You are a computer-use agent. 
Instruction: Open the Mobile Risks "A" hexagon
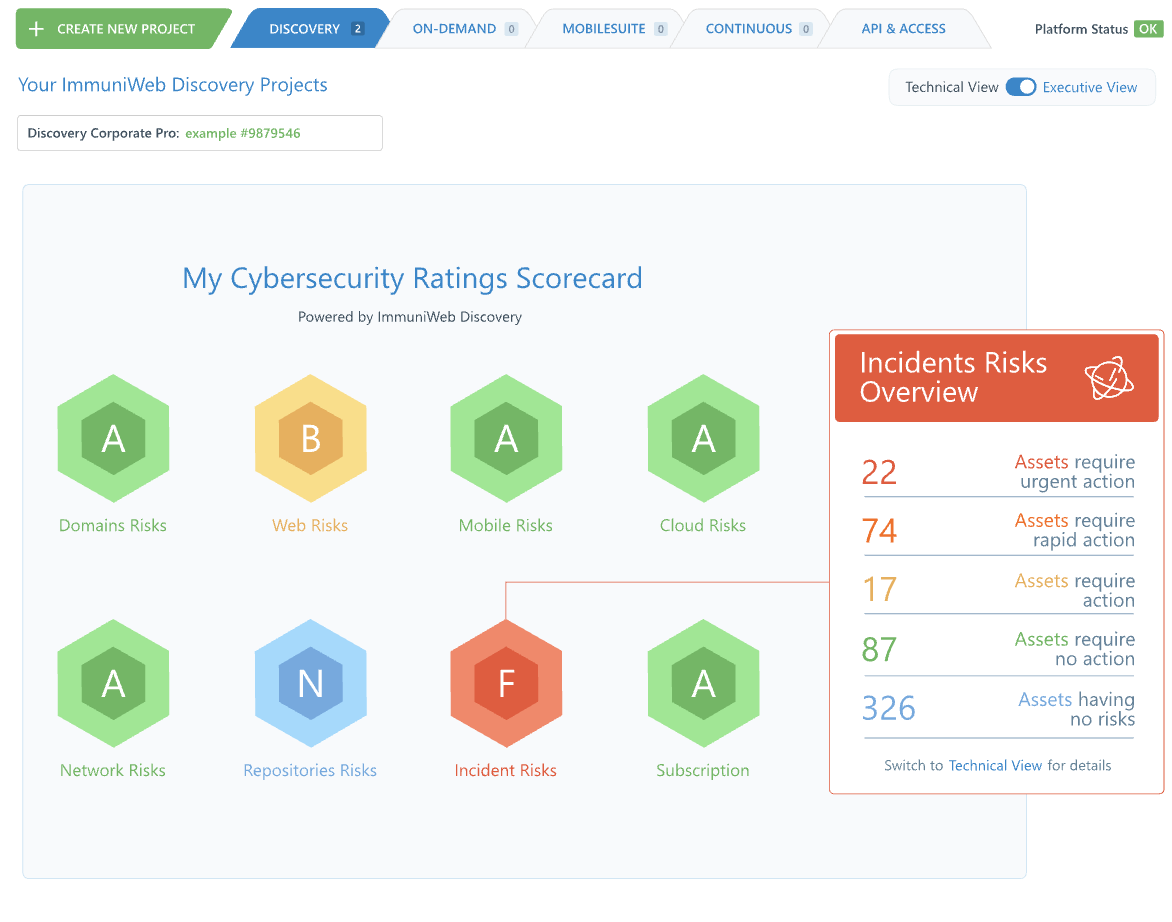pos(506,438)
